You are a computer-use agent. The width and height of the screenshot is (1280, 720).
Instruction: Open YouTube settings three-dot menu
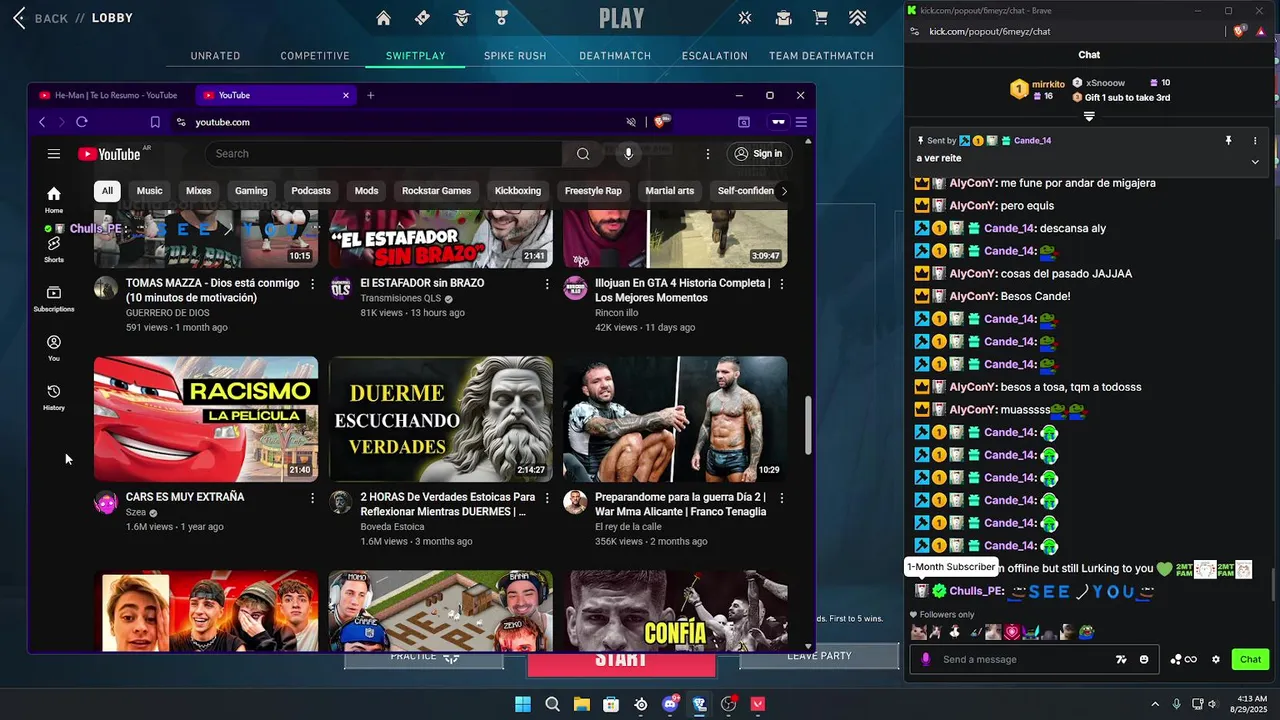pyautogui.click(x=708, y=154)
